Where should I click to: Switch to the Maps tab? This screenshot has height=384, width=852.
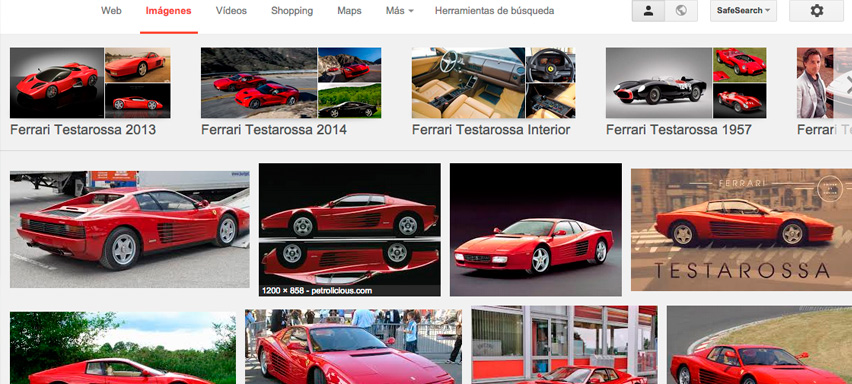349,11
